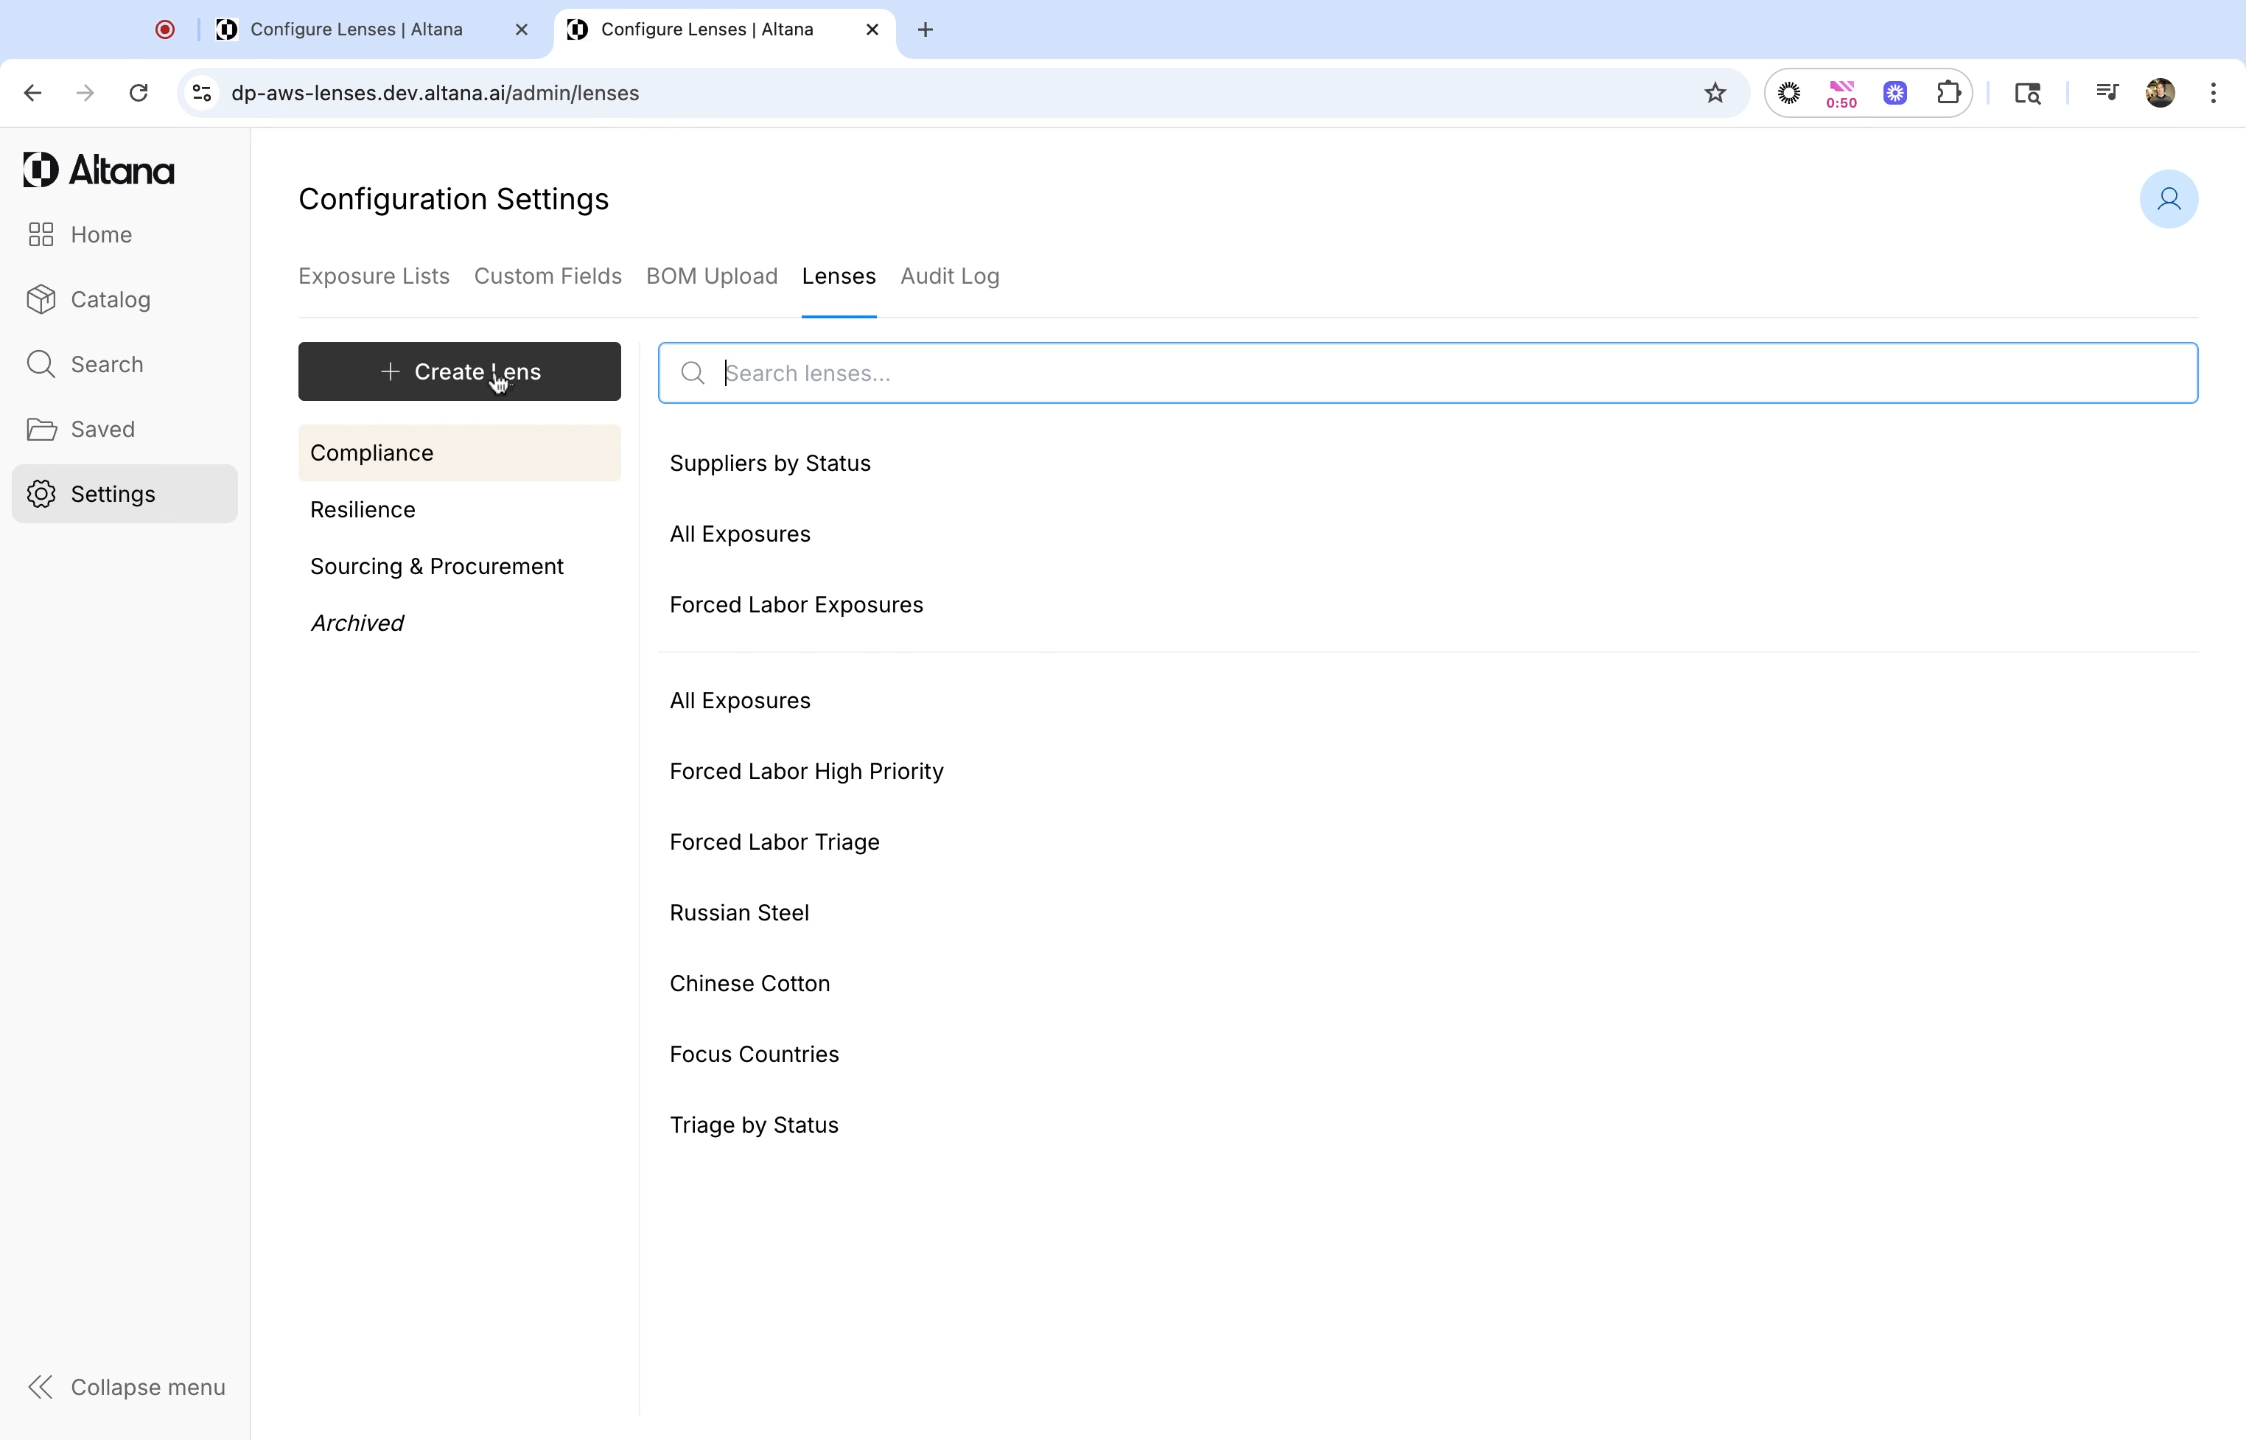
Task: Select the Resilience category
Action: pos(362,510)
